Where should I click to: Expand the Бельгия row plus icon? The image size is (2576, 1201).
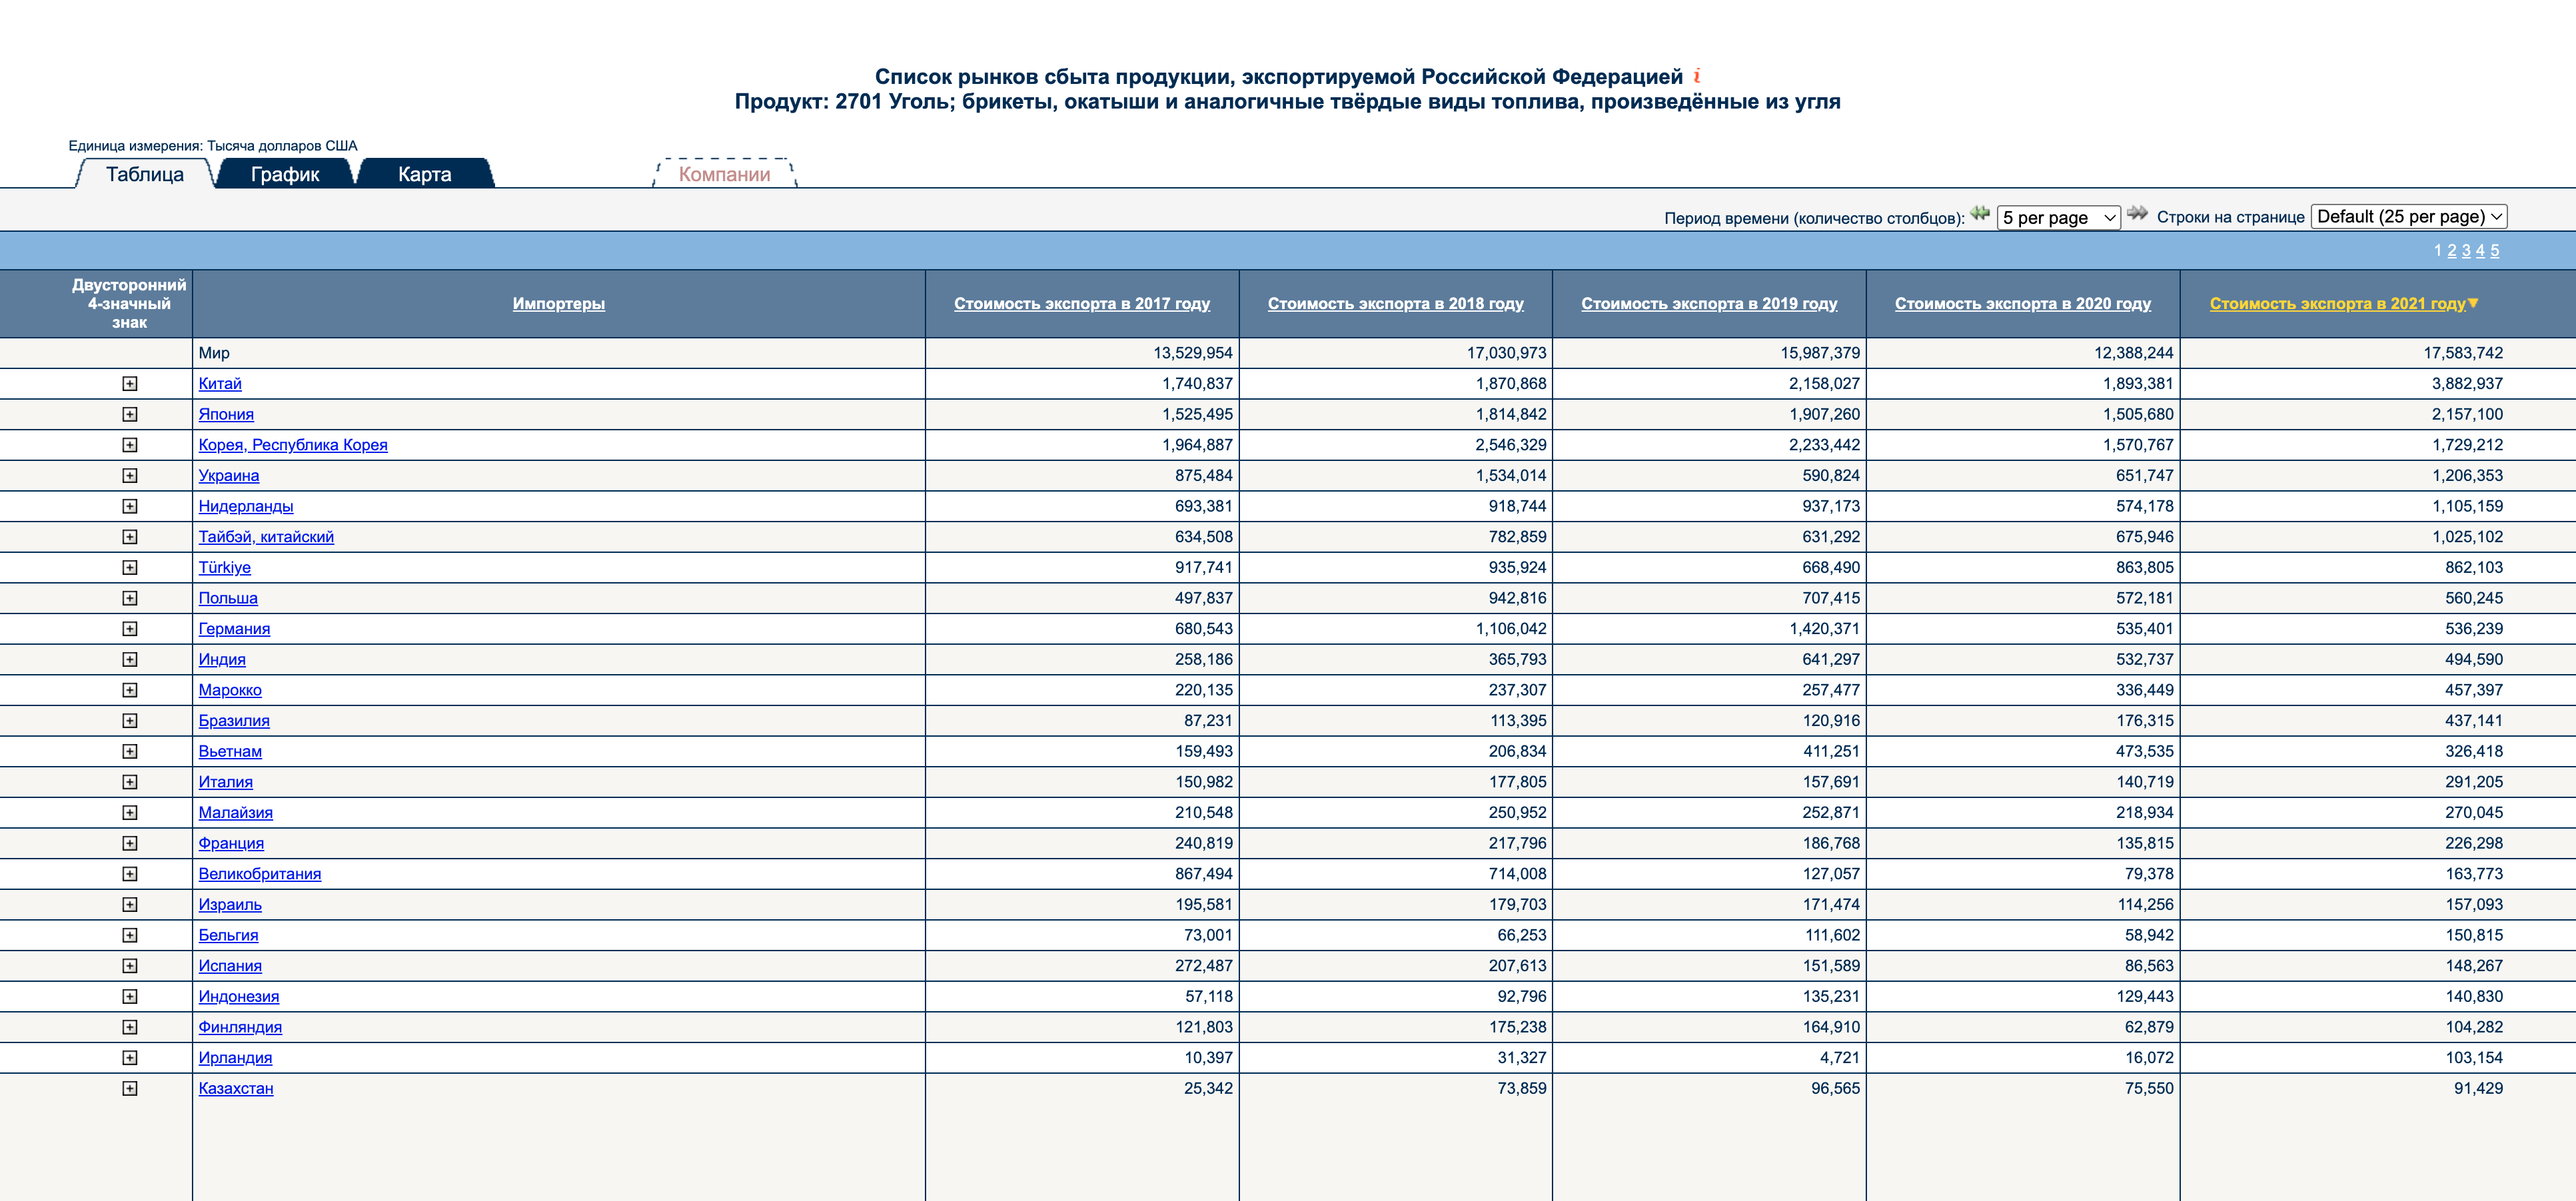tap(130, 936)
